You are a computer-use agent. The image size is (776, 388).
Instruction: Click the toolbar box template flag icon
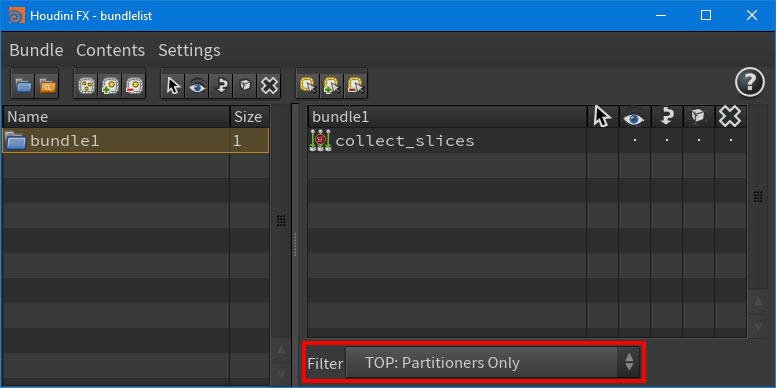(245, 87)
